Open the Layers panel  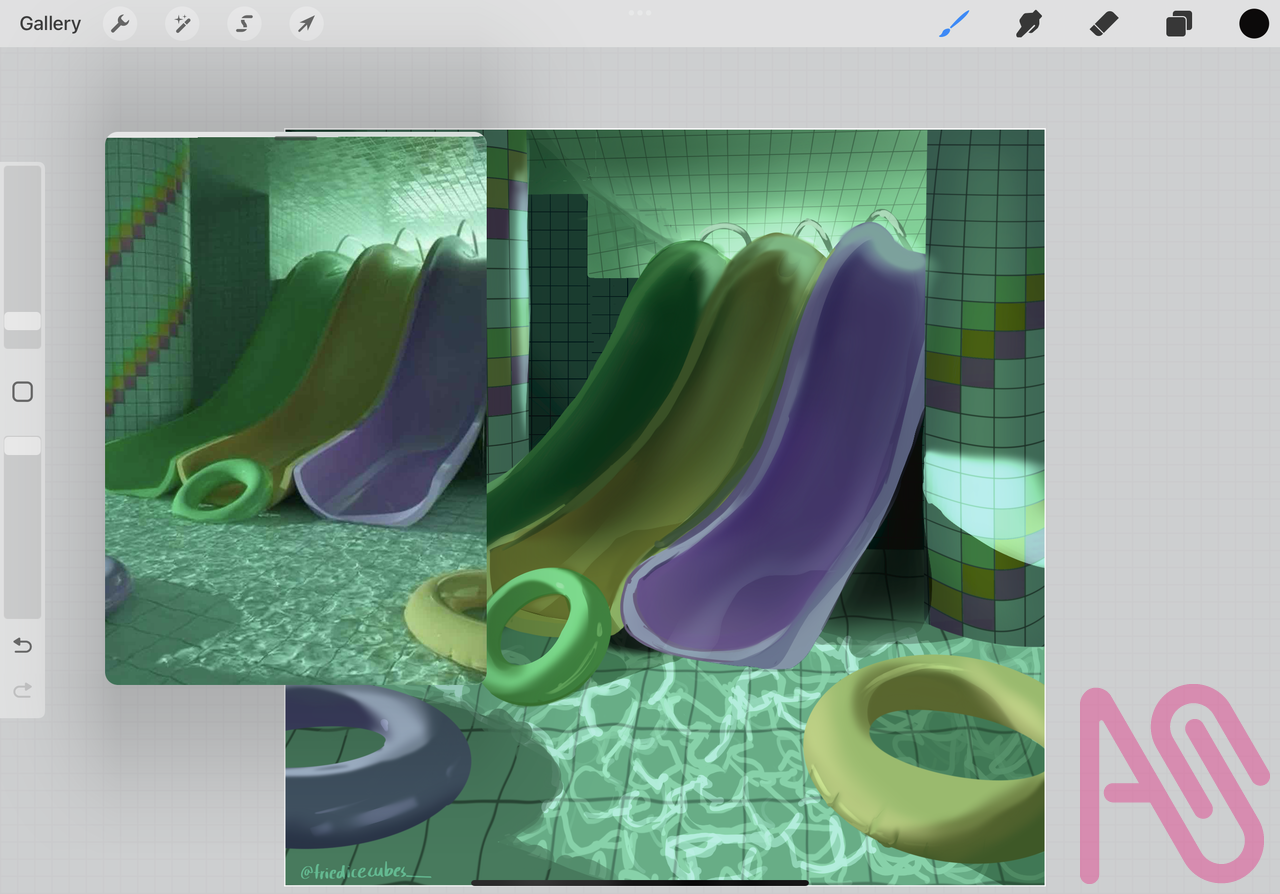pos(1178,23)
